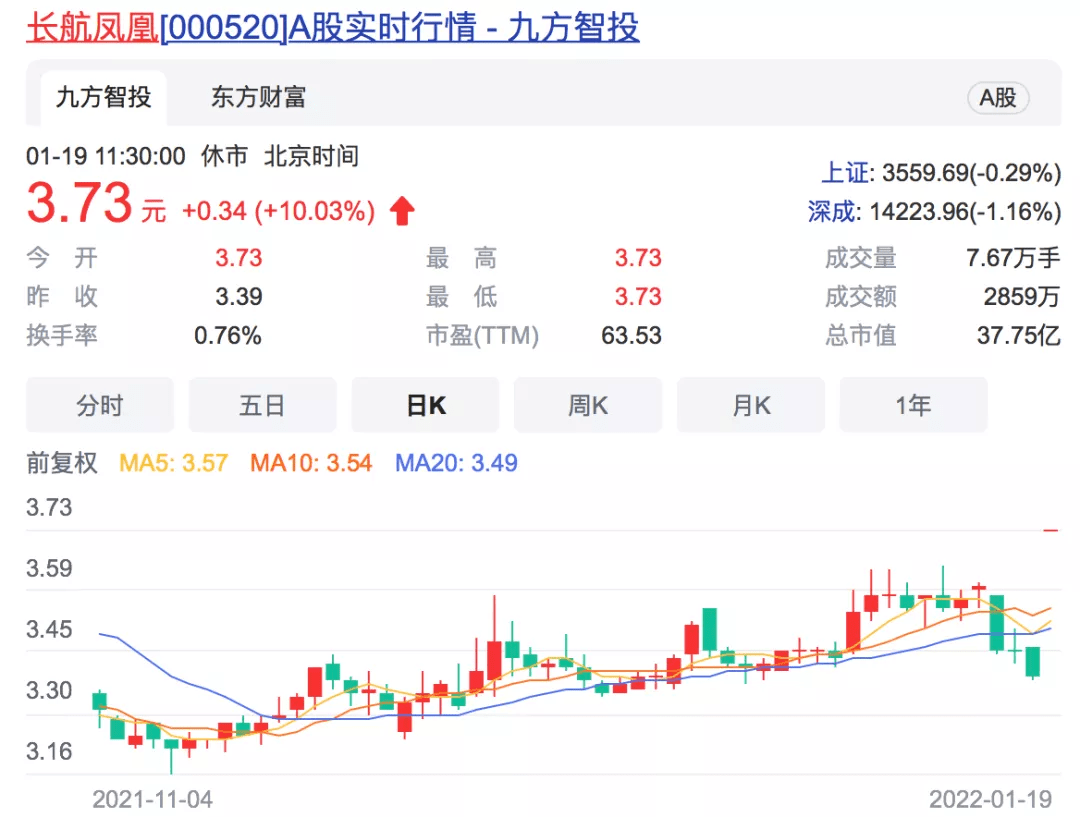
Task: Open the 长航凤凰 real-time quote title link
Action: [332, 27]
